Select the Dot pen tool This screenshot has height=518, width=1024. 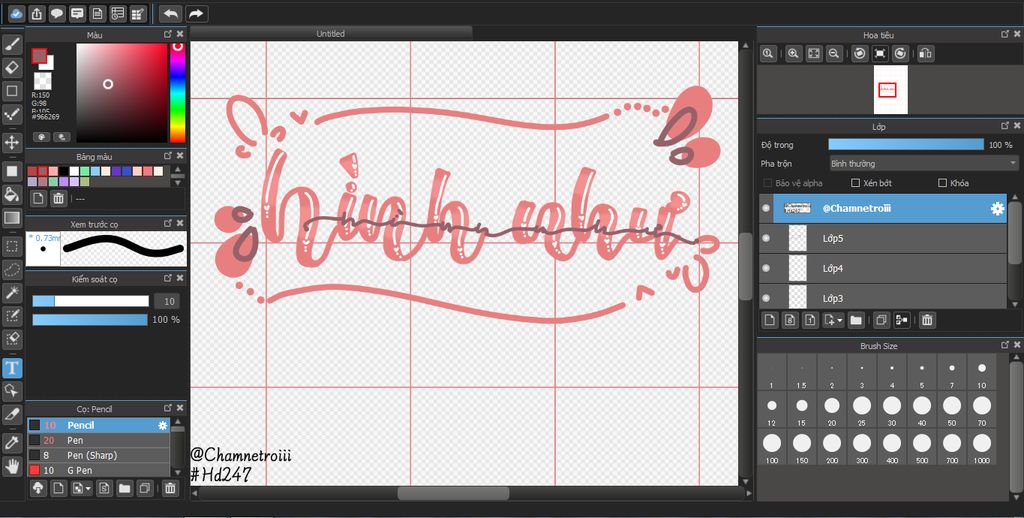(x=12, y=115)
